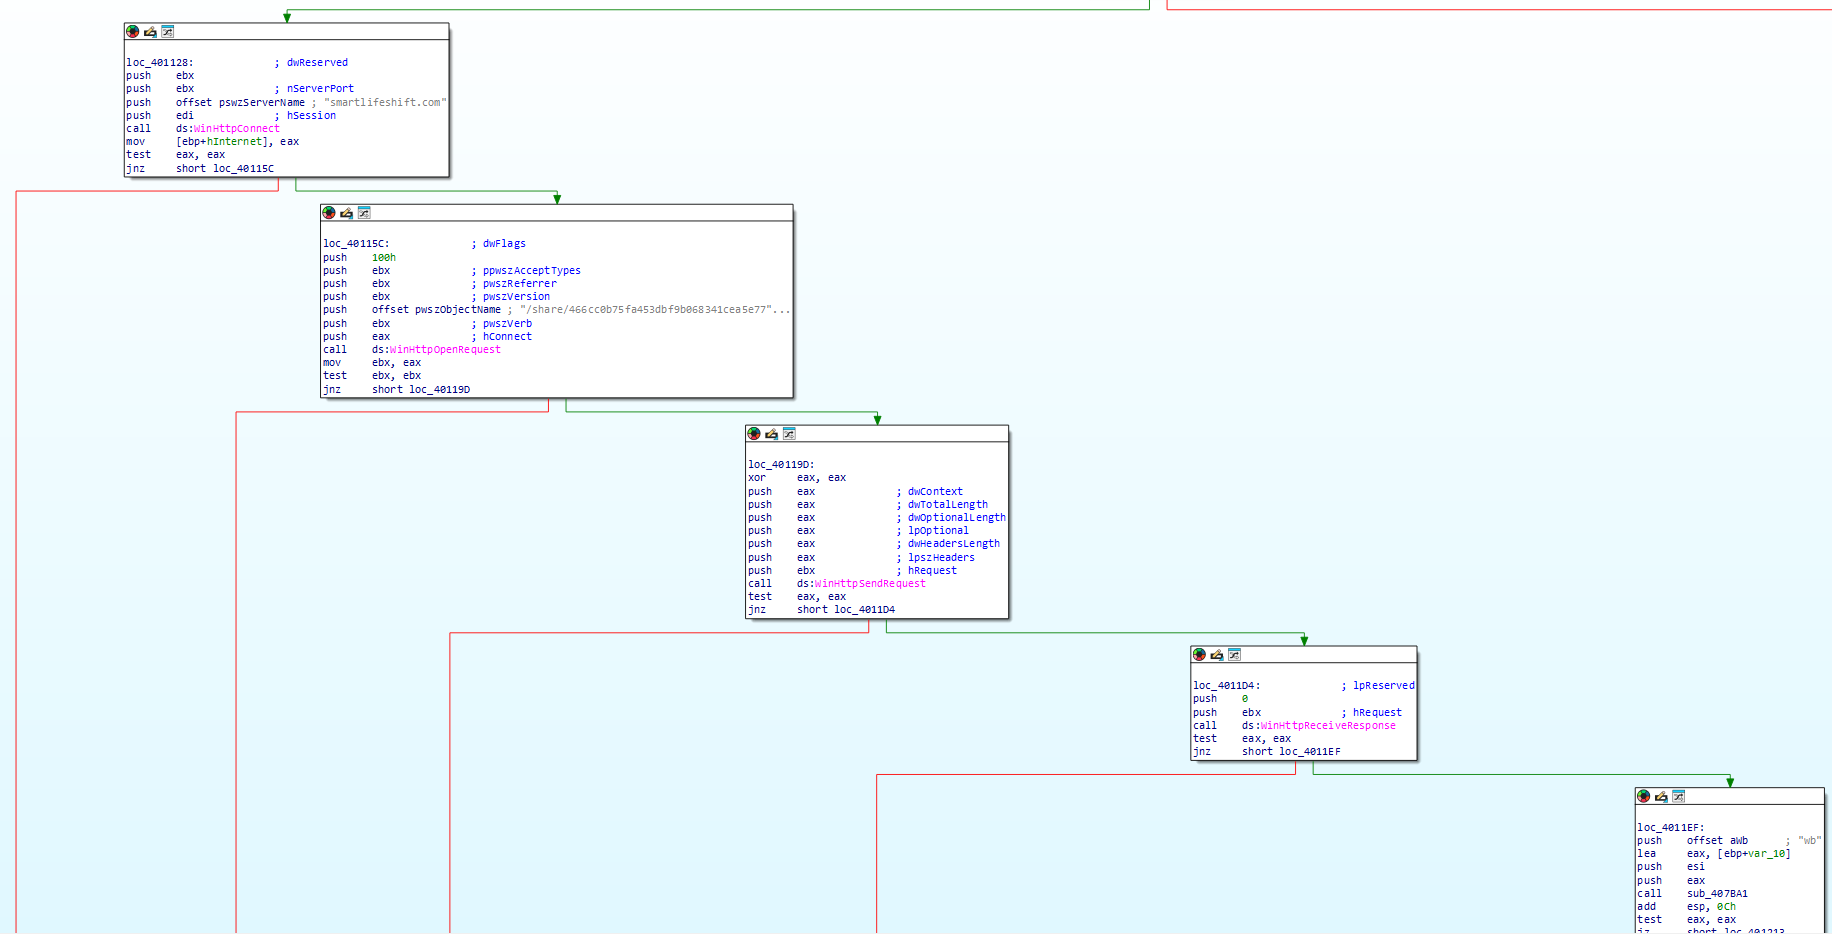Click the edit pencil icon on loc_401128 block
1832x934 pixels.
(x=150, y=32)
